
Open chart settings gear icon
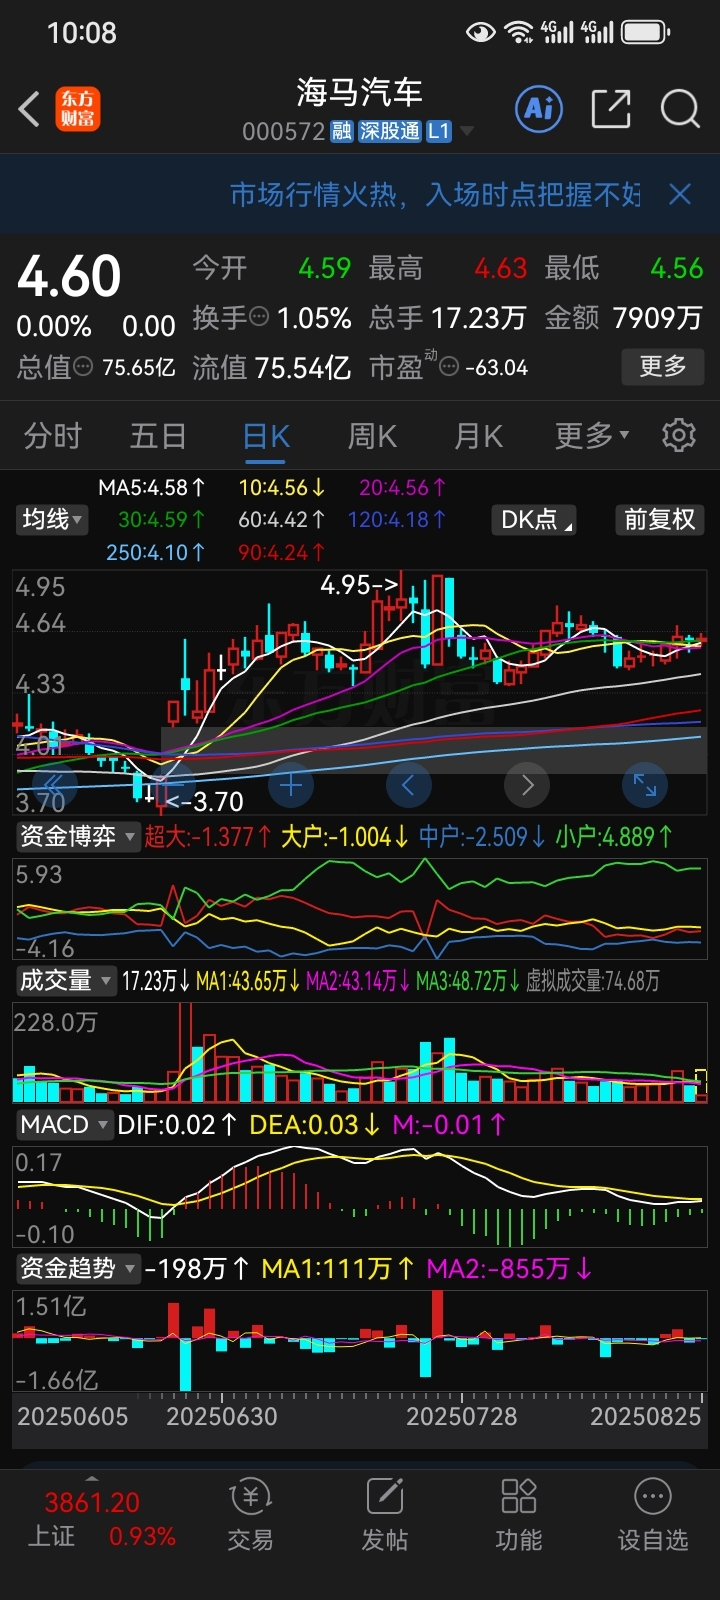[x=679, y=435]
